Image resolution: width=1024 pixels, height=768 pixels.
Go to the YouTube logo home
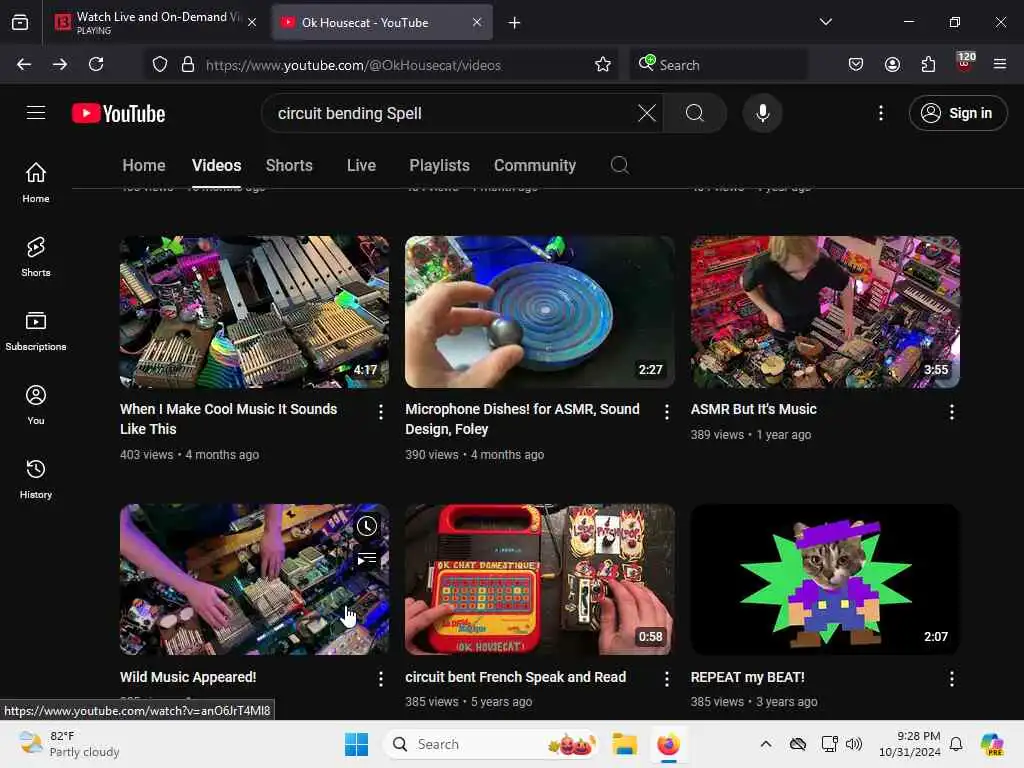tap(118, 114)
